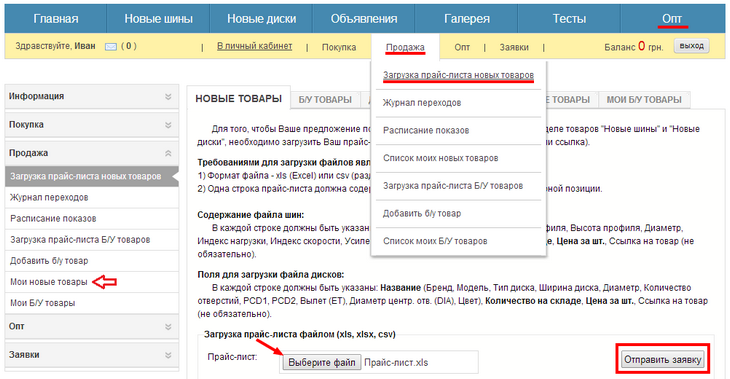Click the Выберите файл button
Viewport: 730px width, 379px height.
322,362
